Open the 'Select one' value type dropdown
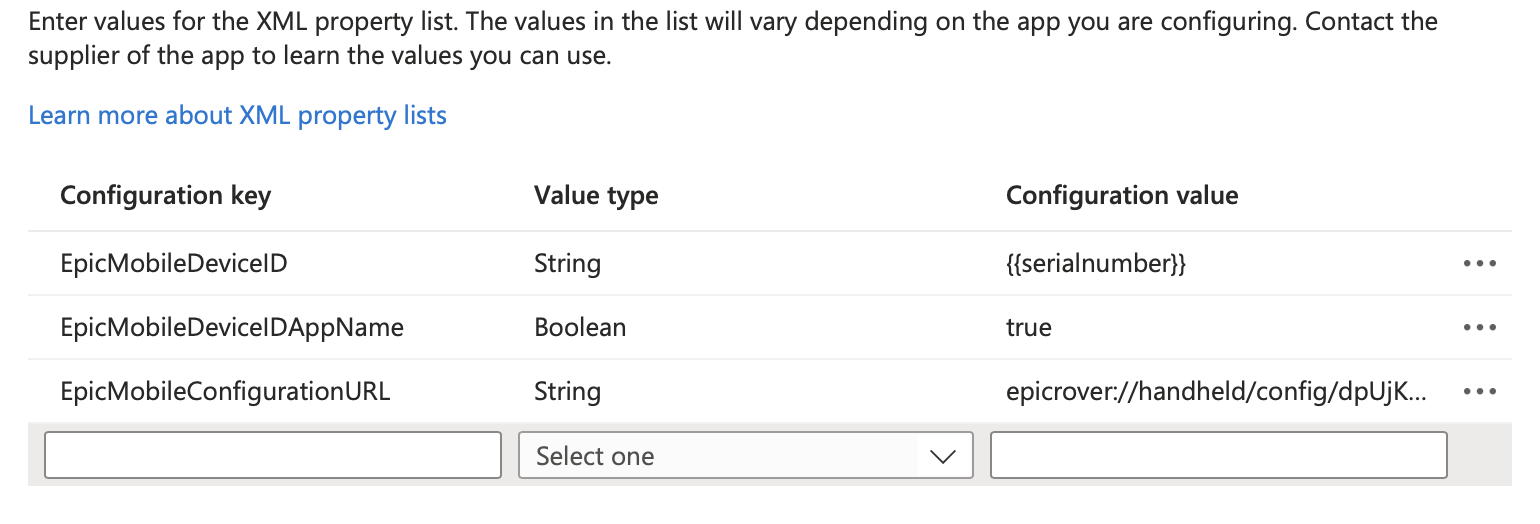 (745, 456)
